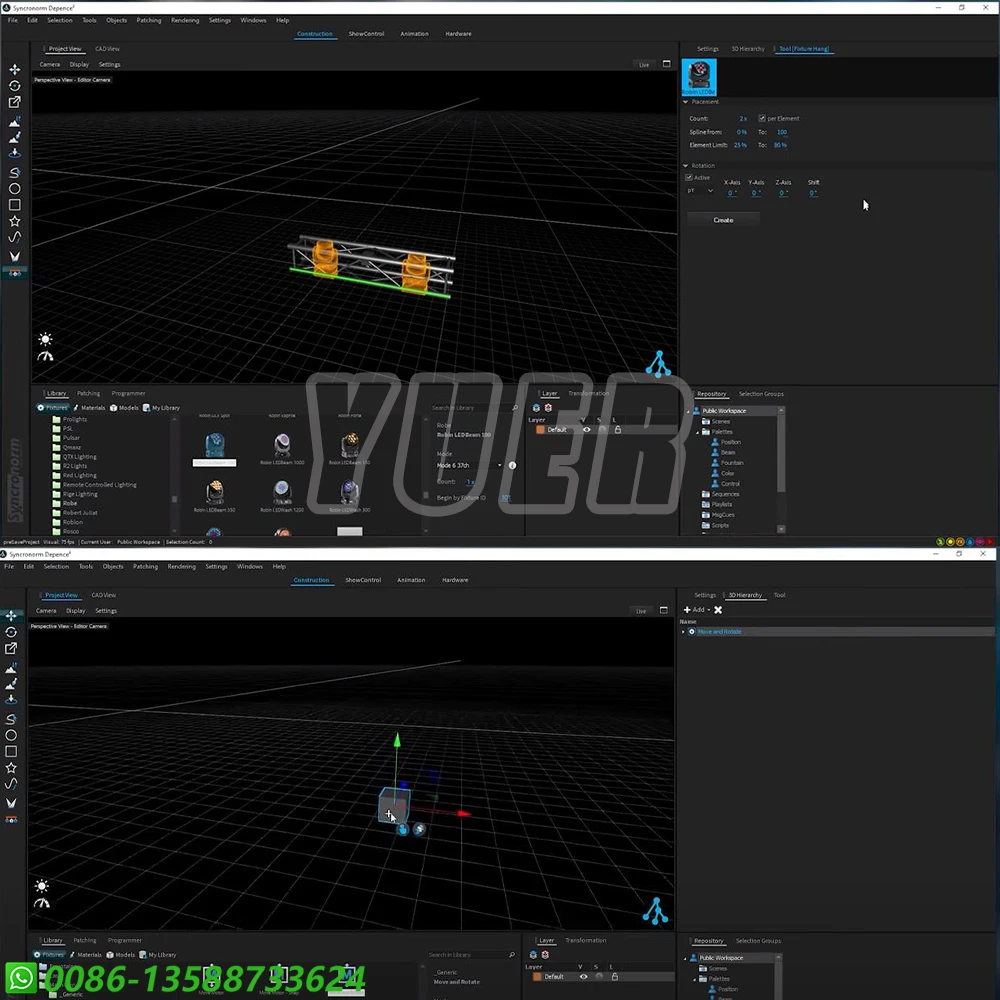Toggle Default layer visibility eye in upper window
Viewport: 1000px width, 1000px height.
[587, 430]
